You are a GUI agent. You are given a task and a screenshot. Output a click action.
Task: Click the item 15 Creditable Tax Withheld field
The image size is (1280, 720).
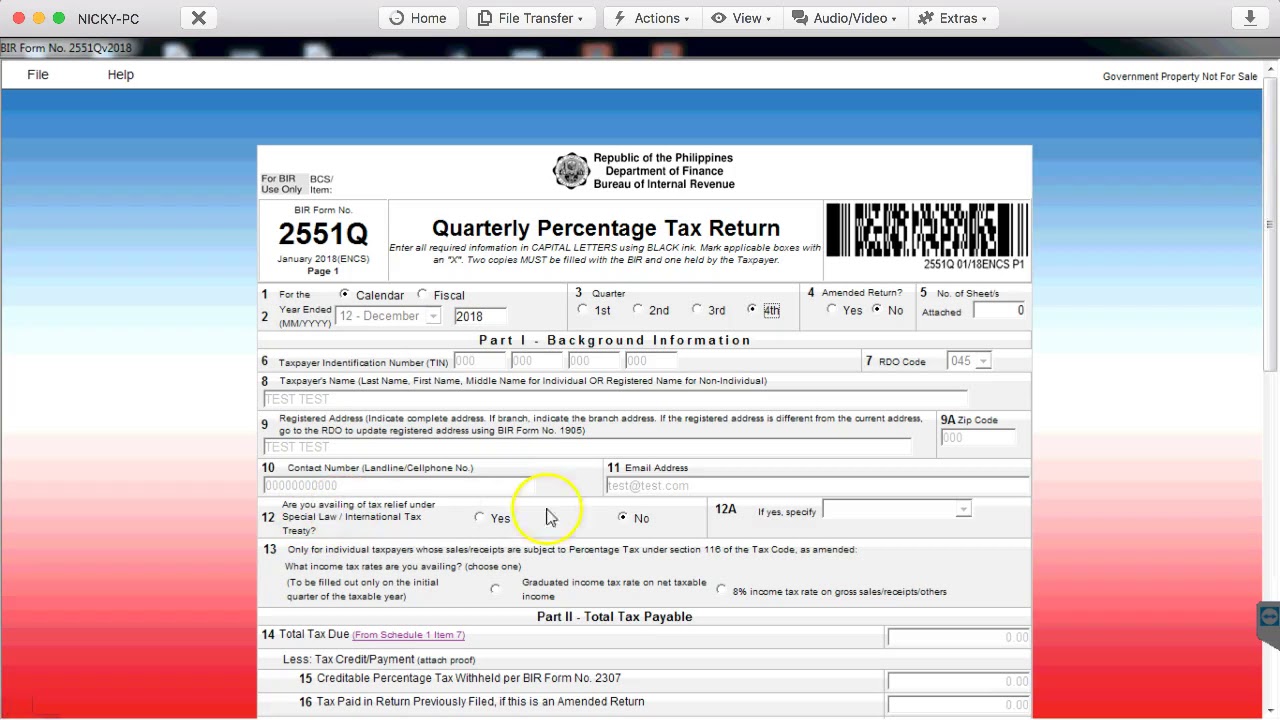[958, 681]
